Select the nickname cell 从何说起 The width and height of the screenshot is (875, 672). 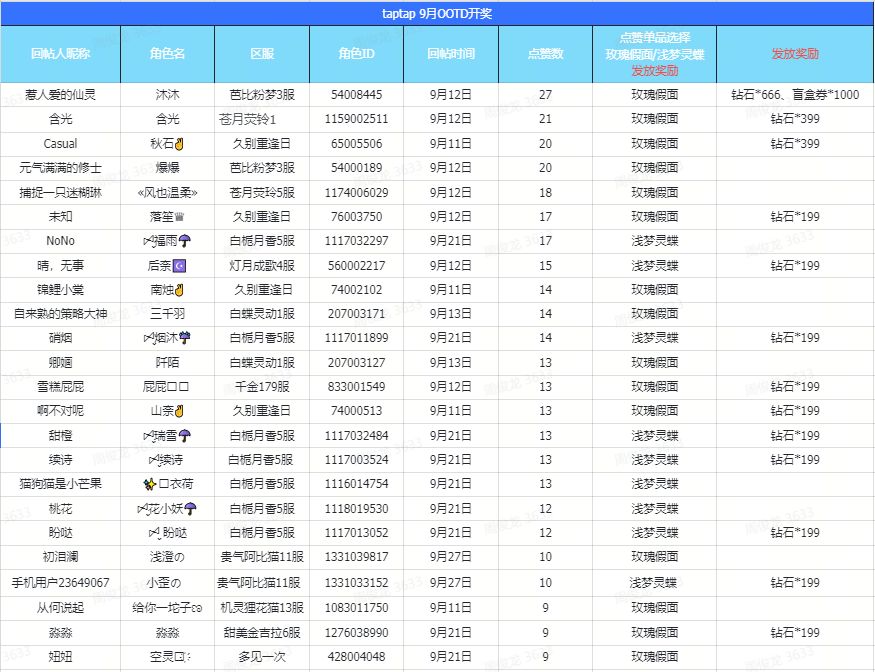click(60, 607)
